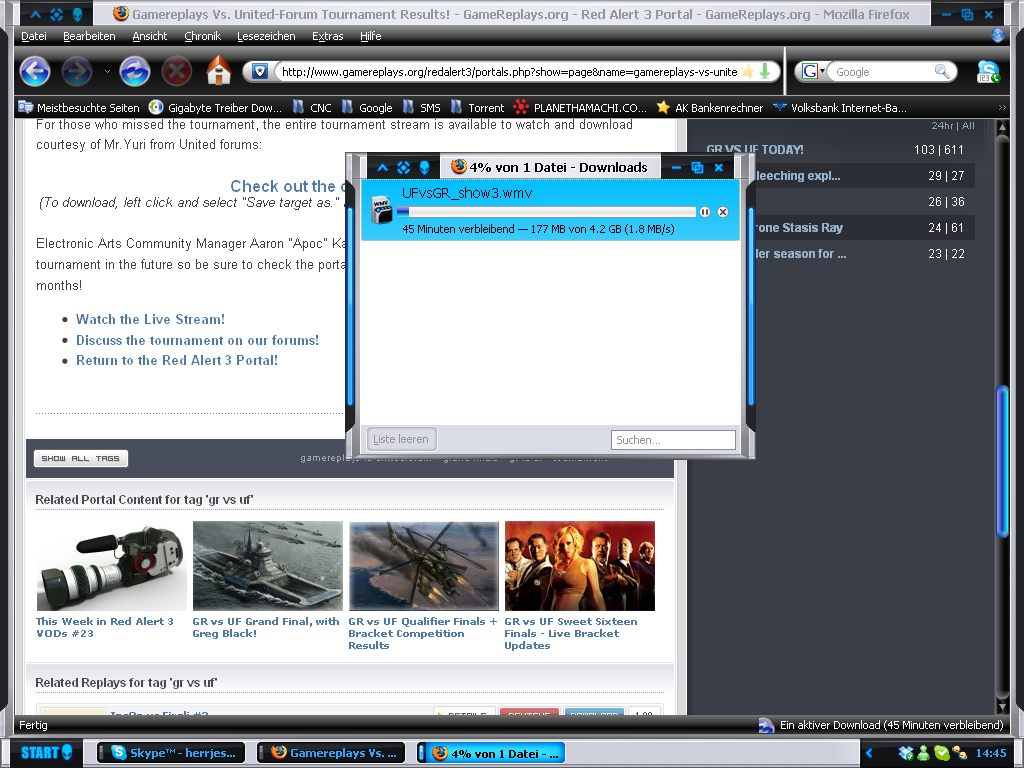Image resolution: width=1024 pixels, height=768 pixels.
Task: Click the URL address bar
Action: point(509,71)
